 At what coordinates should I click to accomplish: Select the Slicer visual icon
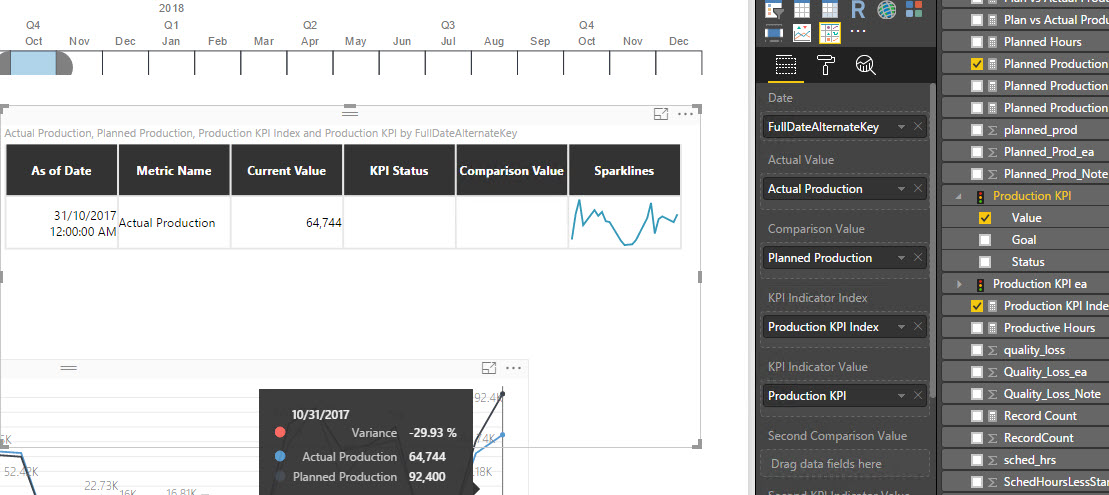click(775, 10)
